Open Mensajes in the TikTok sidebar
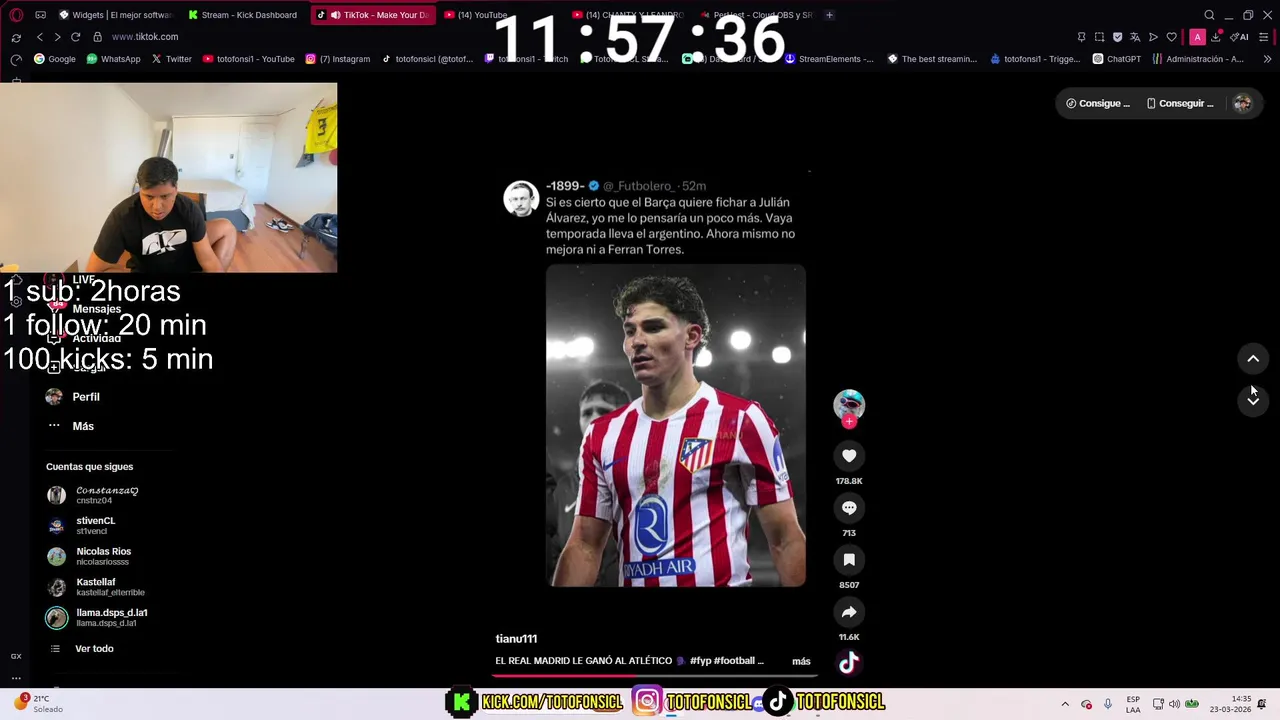The height and width of the screenshot is (720, 1280). coord(84,309)
